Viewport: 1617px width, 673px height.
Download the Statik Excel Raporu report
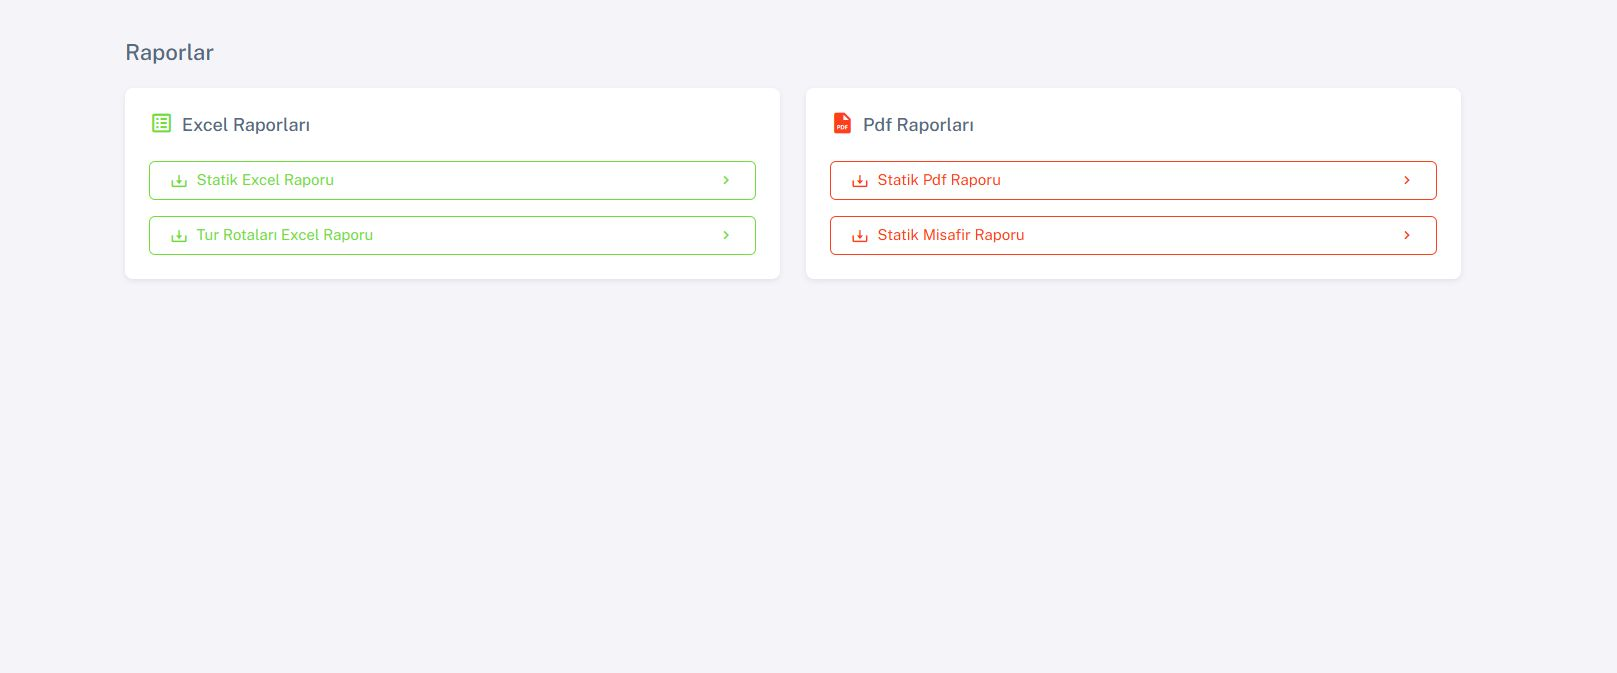tap(452, 180)
